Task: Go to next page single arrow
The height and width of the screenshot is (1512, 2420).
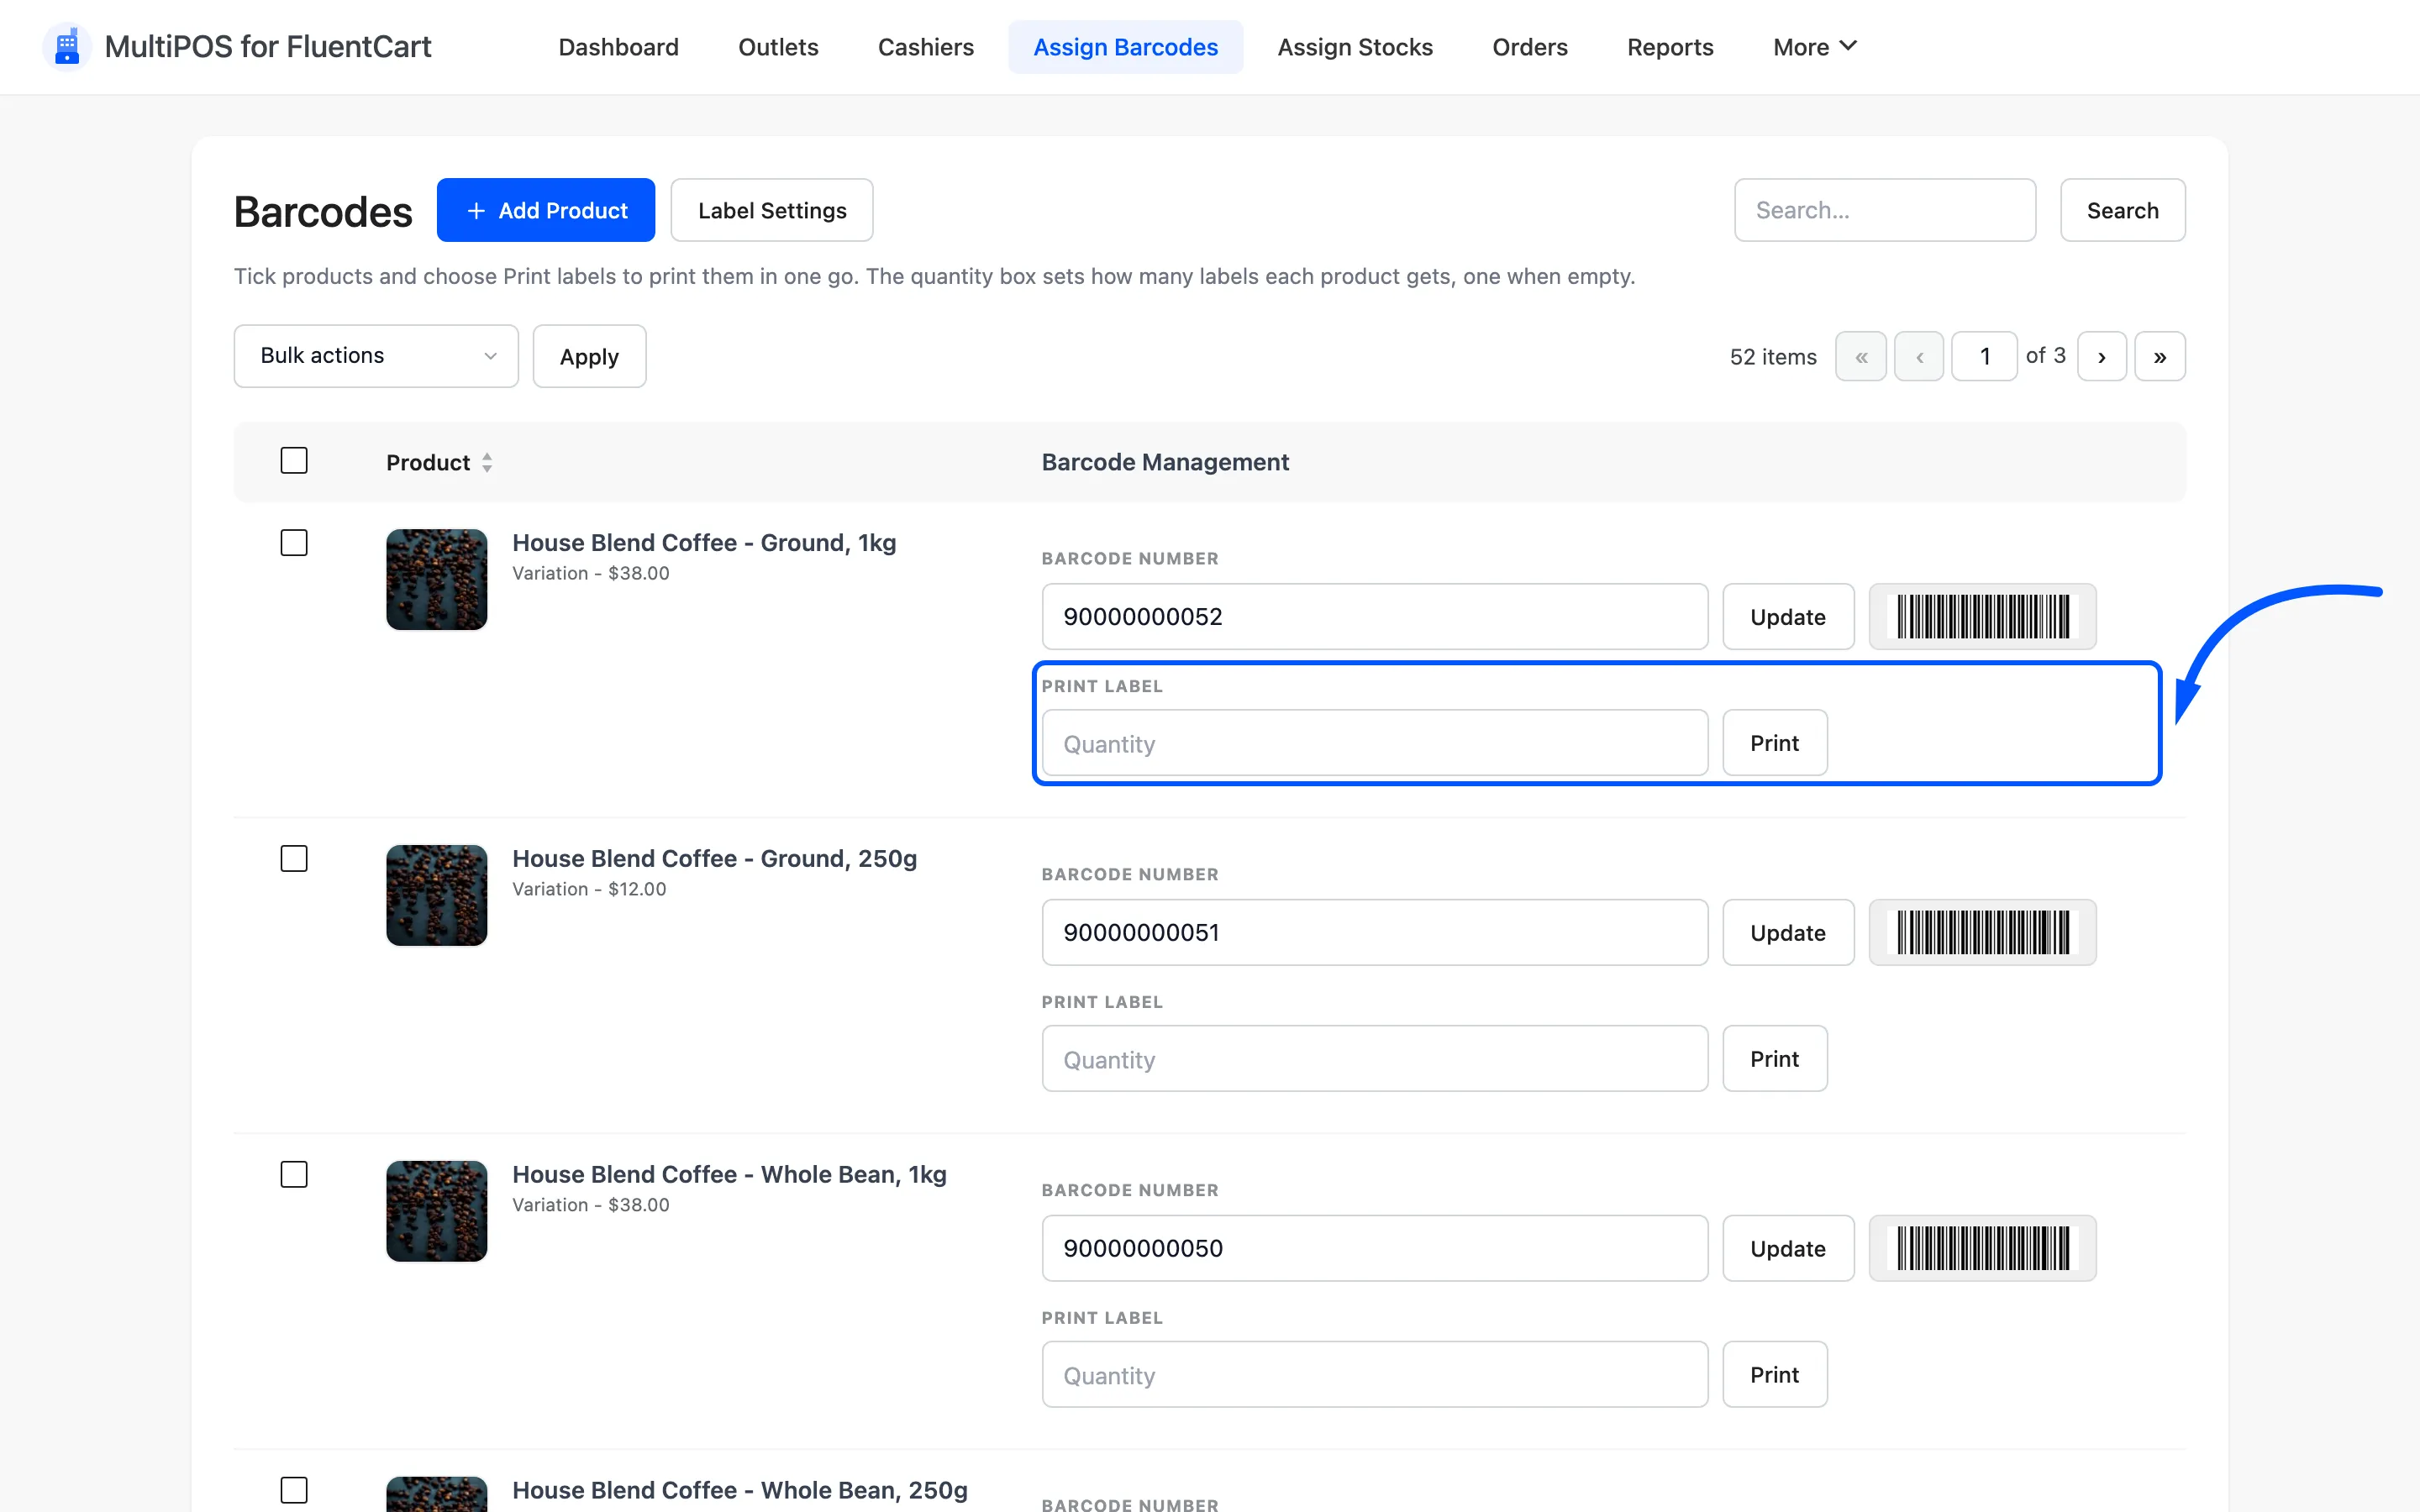Action: [x=2101, y=356]
